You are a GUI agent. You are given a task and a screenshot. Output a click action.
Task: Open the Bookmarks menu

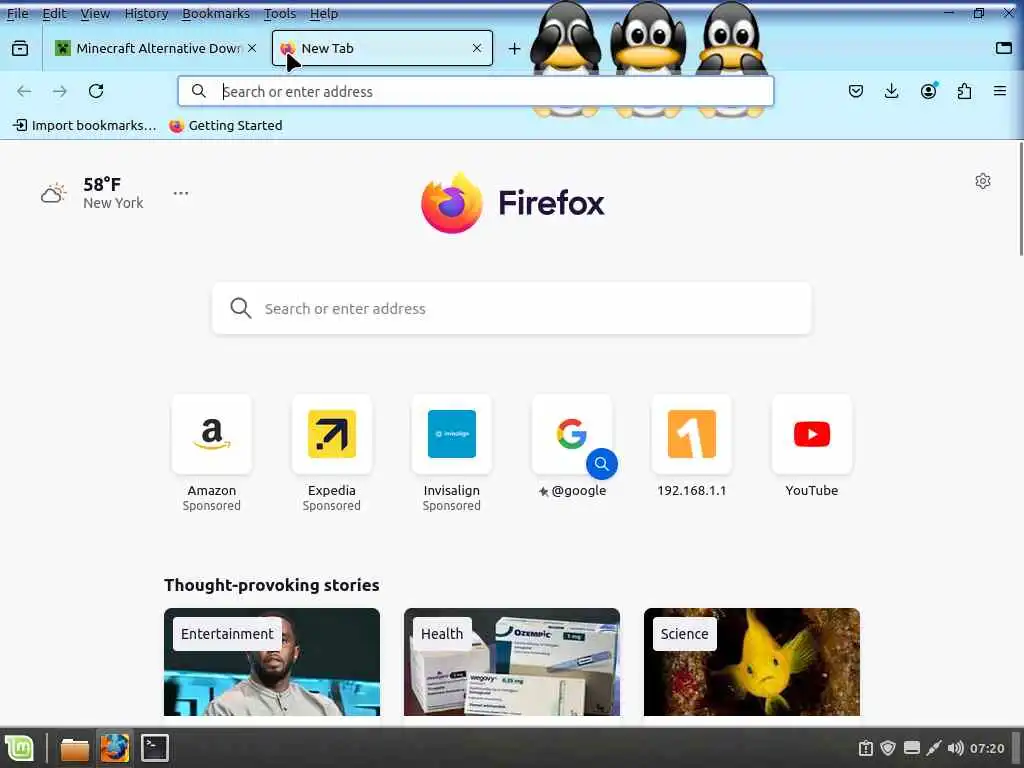(x=216, y=13)
